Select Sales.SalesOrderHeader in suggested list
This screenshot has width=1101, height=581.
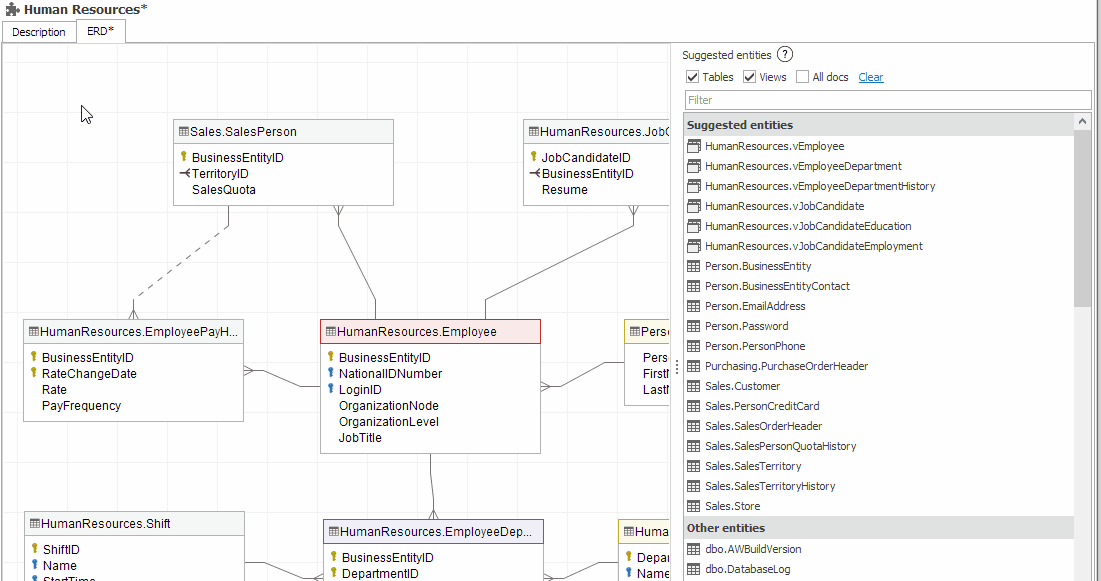tap(763, 426)
